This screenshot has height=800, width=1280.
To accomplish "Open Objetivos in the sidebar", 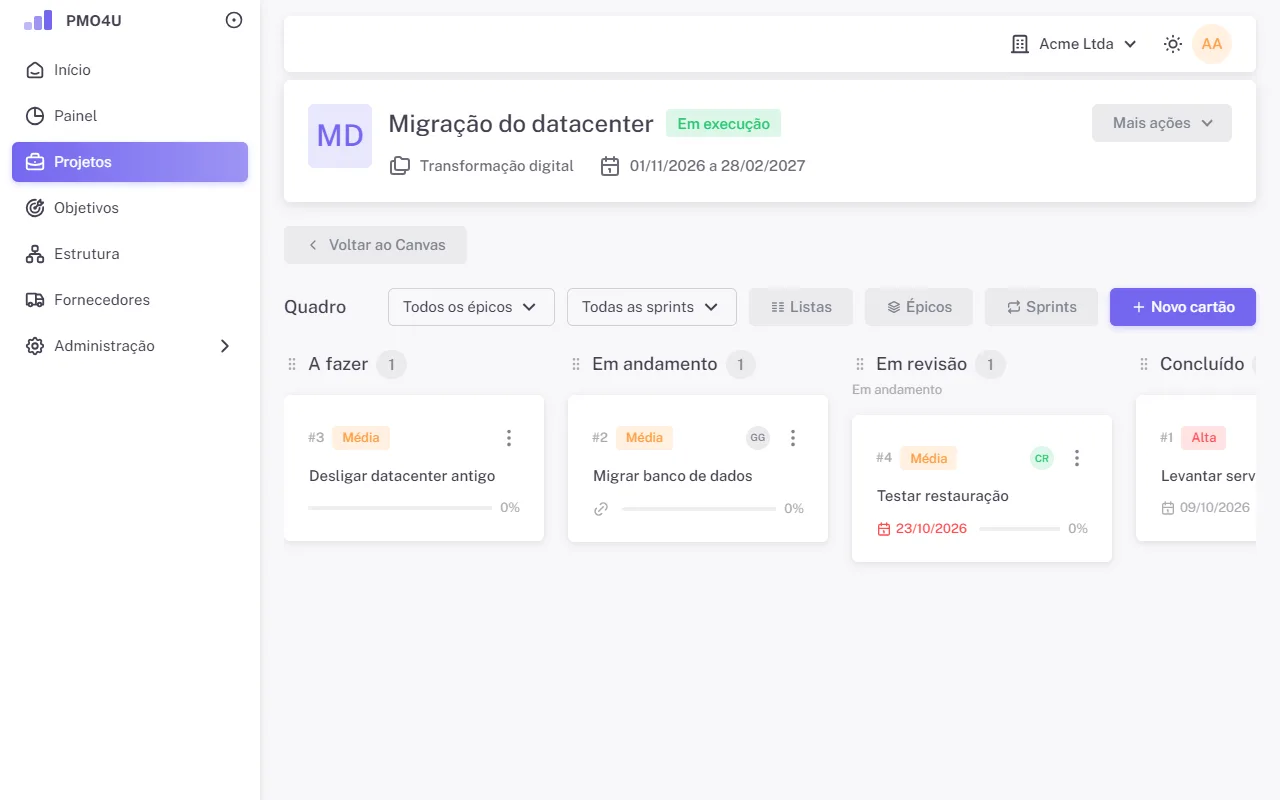I will pyautogui.click(x=130, y=208).
